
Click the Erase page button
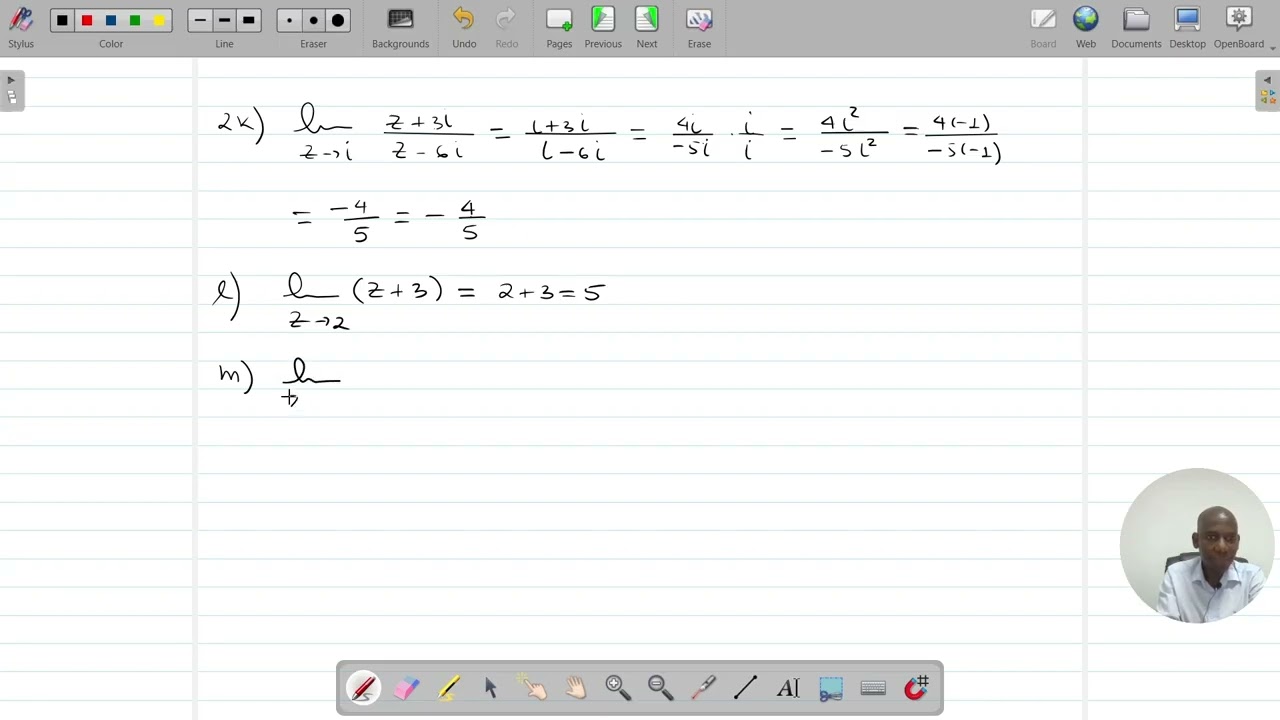tap(699, 27)
